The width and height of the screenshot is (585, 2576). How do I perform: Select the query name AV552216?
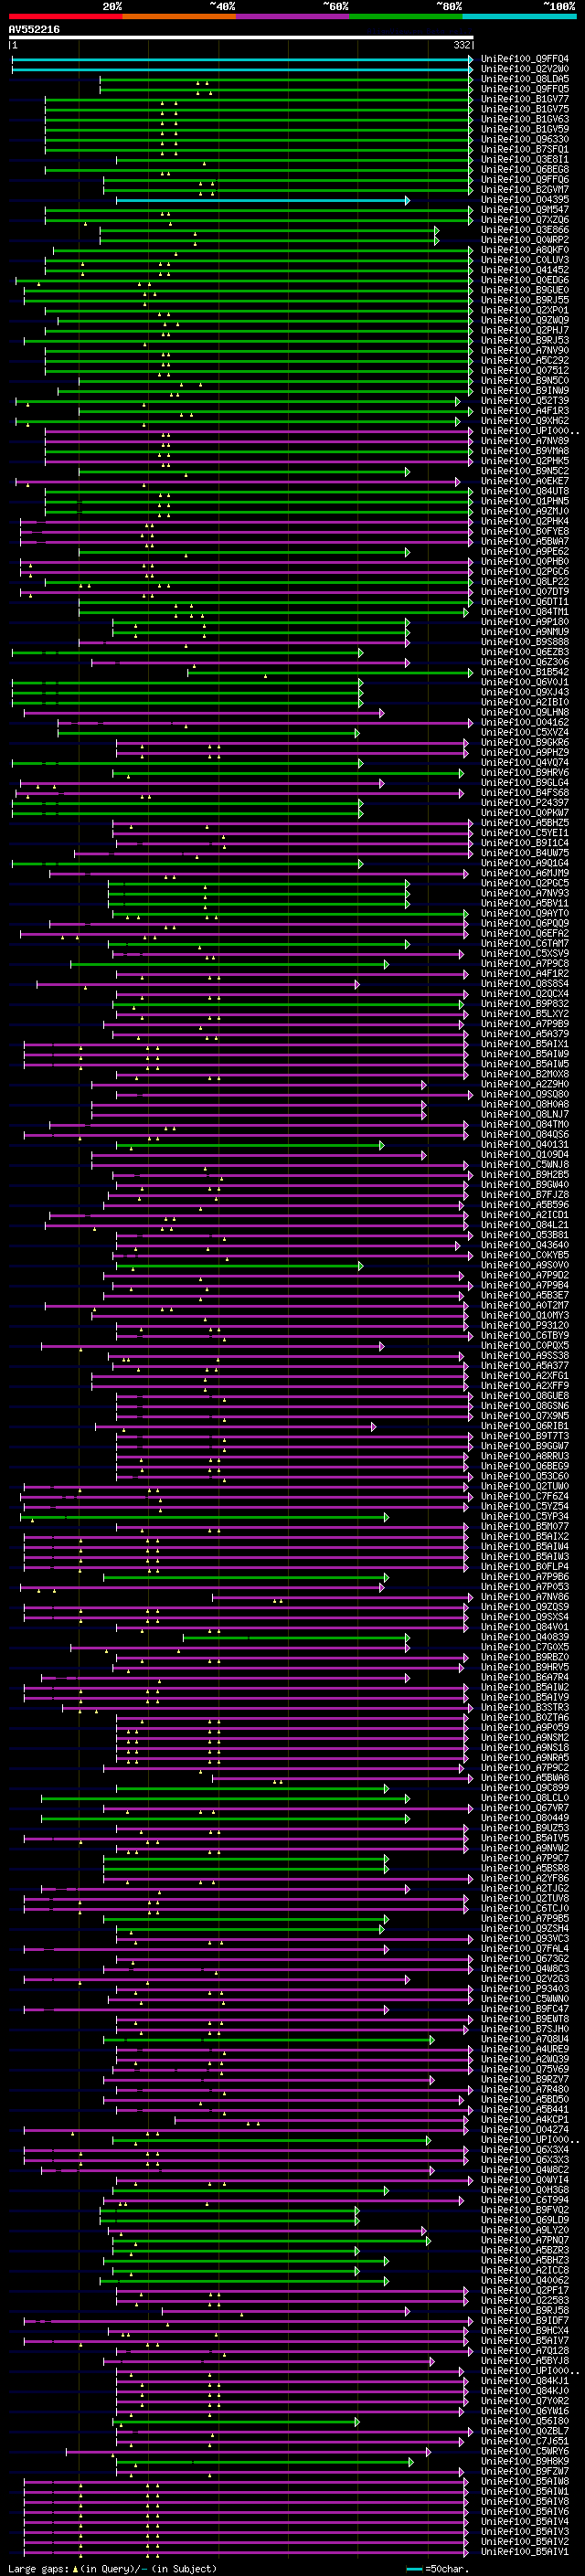[x=34, y=30]
